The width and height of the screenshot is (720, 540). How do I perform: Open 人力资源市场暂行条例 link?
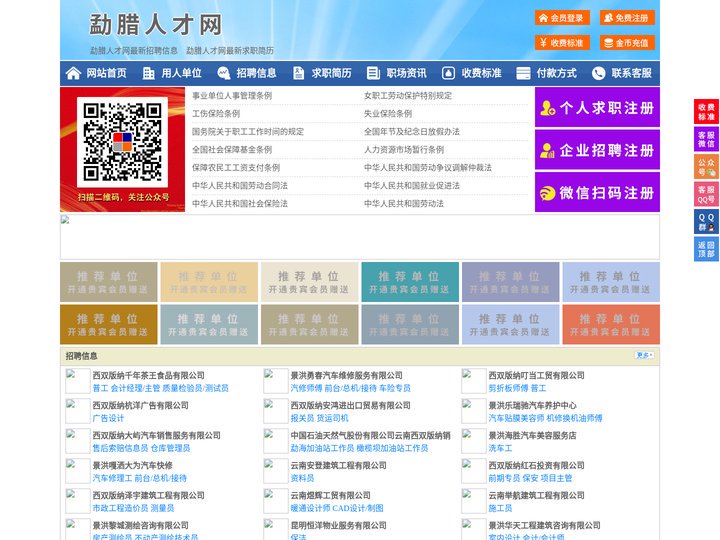click(x=404, y=150)
